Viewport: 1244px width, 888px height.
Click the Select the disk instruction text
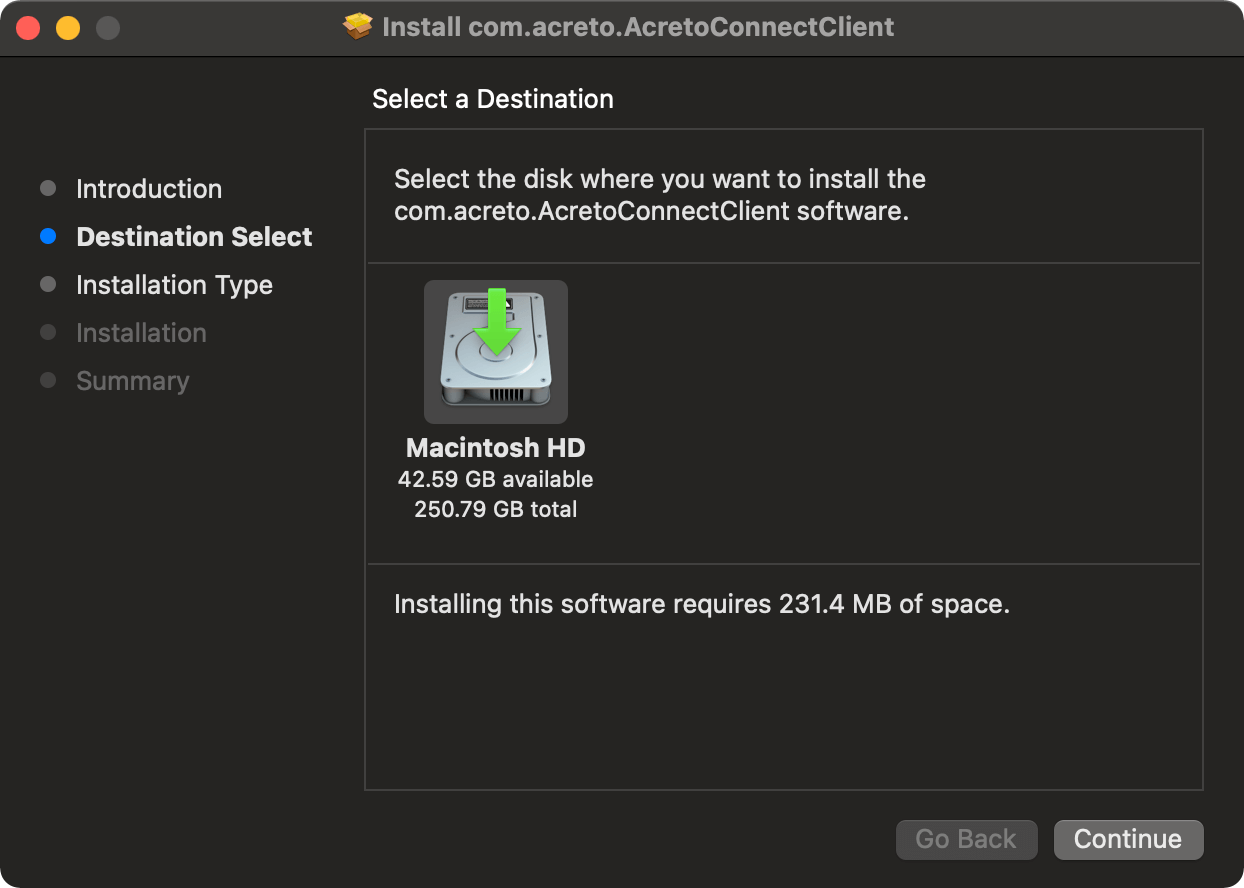click(x=660, y=196)
